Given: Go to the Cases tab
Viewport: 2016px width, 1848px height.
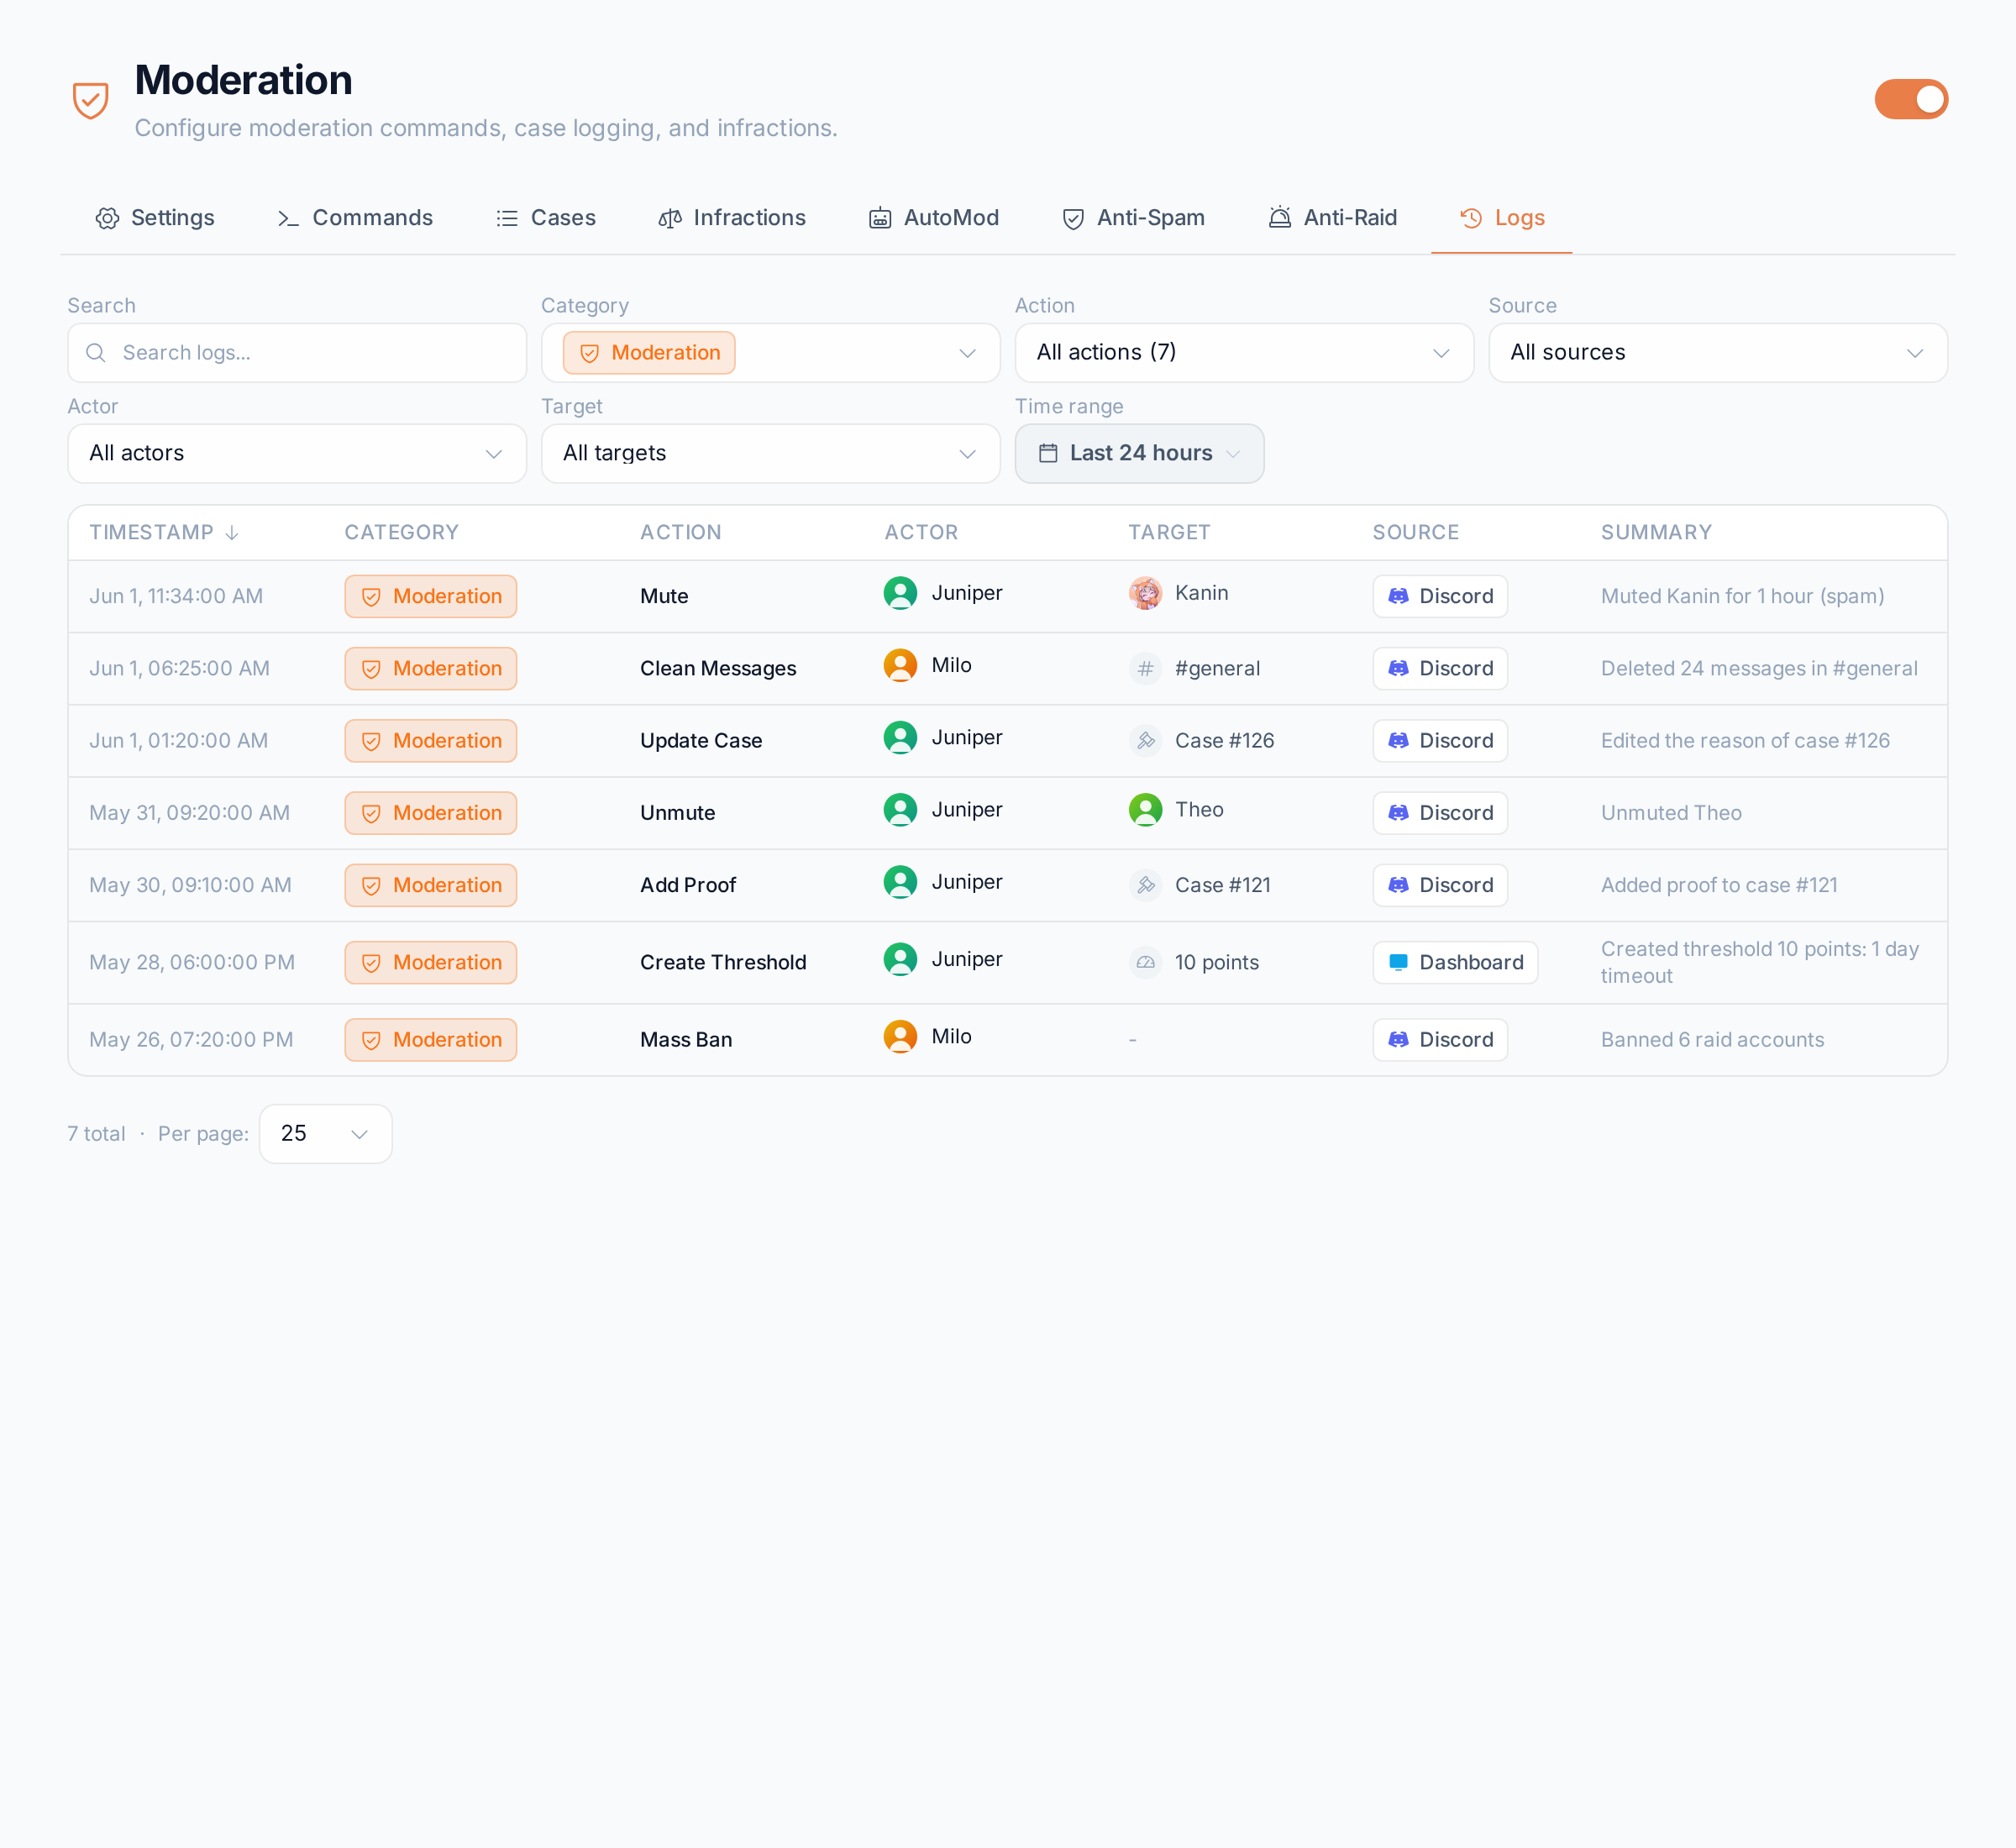Looking at the screenshot, I should [546, 218].
